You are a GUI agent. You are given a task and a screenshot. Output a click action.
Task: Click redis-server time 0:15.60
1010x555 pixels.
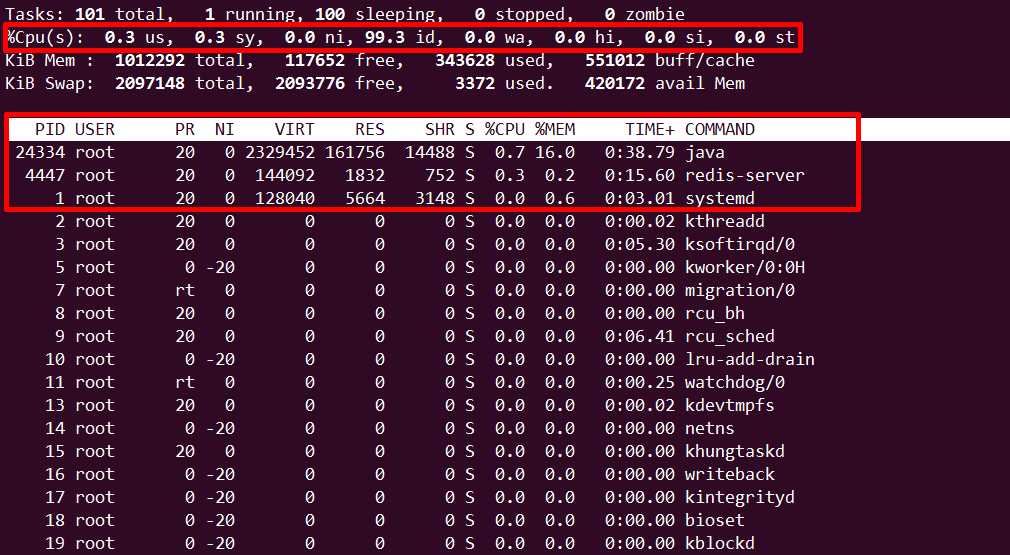click(640, 175)
